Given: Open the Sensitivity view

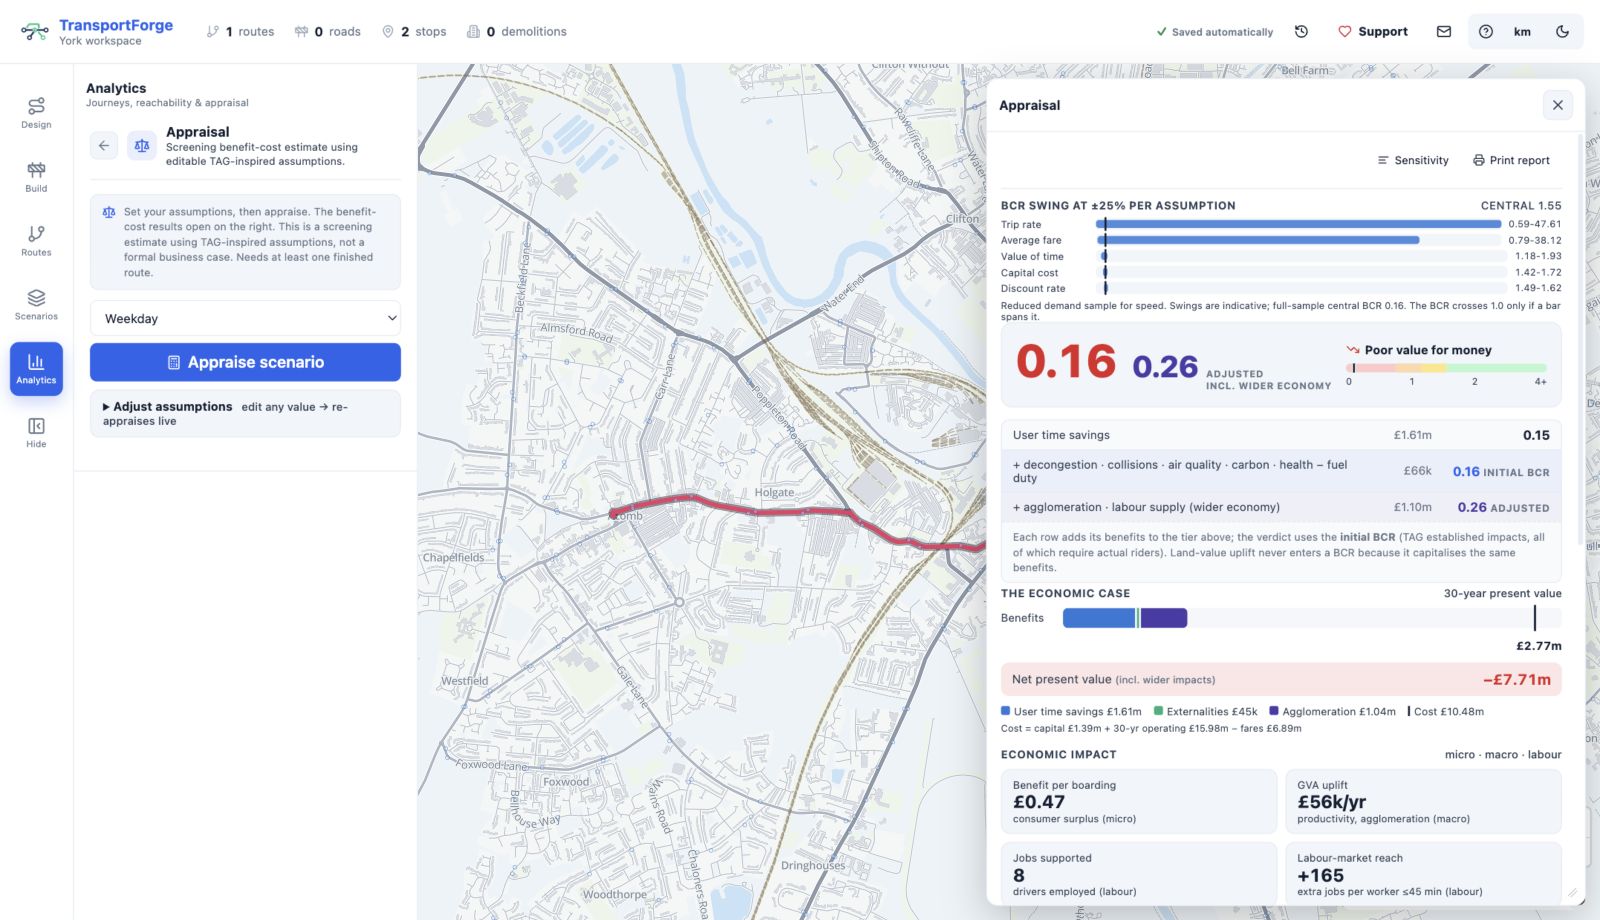Looking at the screenshot, I should point(1413,160).
